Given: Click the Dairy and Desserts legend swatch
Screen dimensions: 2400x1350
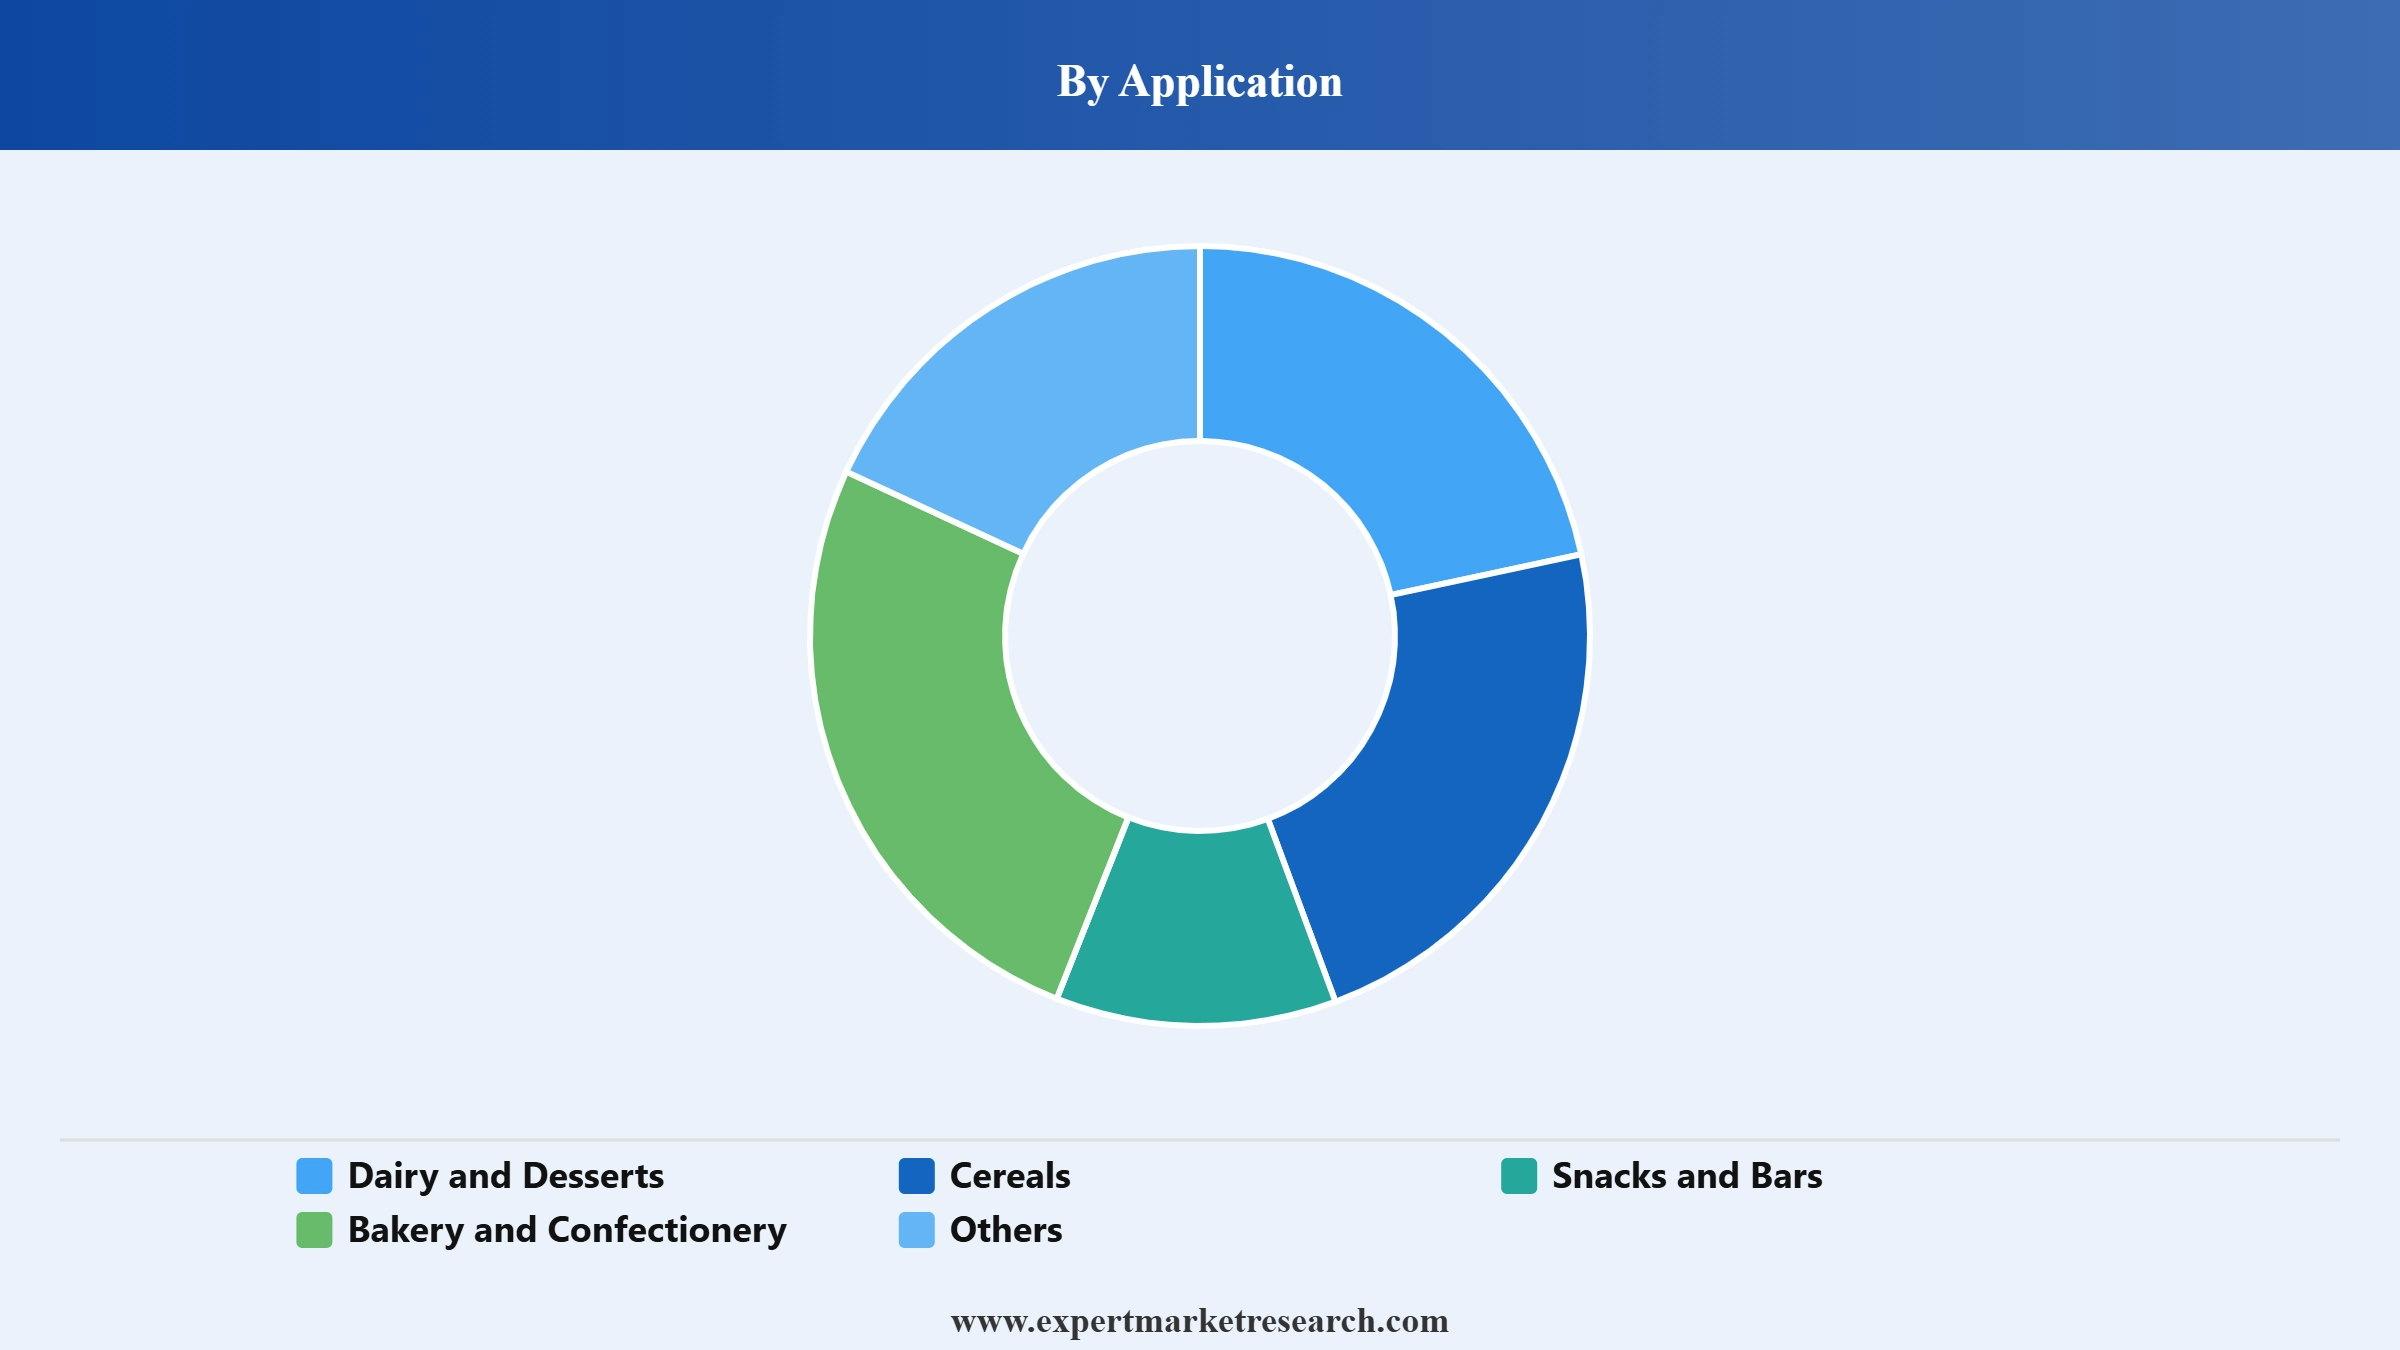Looking at the screenshot, I should click(314, 1176).
